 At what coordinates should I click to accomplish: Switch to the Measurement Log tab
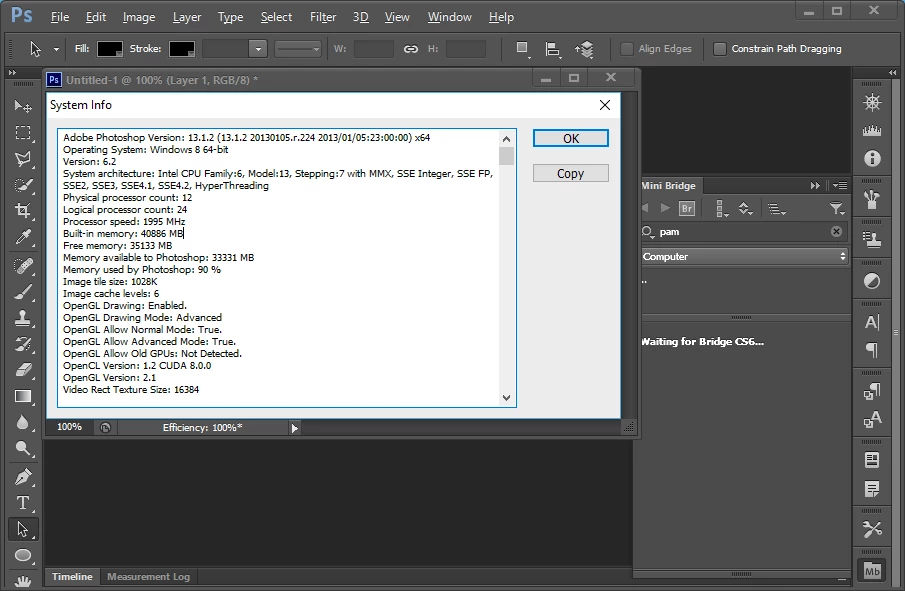tap(148, 577)
